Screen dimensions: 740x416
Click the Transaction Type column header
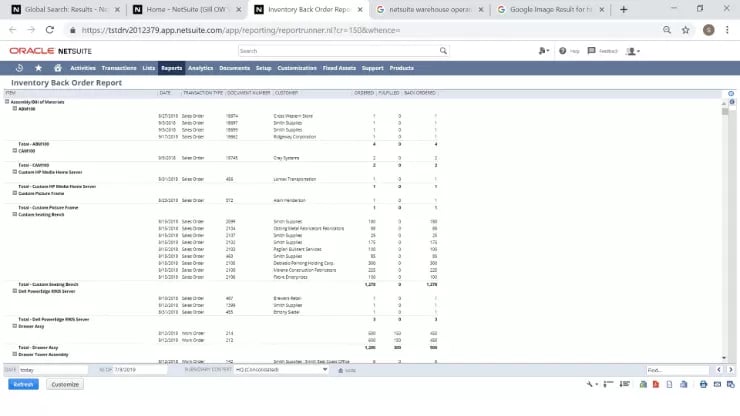click(x=203, y=93)
